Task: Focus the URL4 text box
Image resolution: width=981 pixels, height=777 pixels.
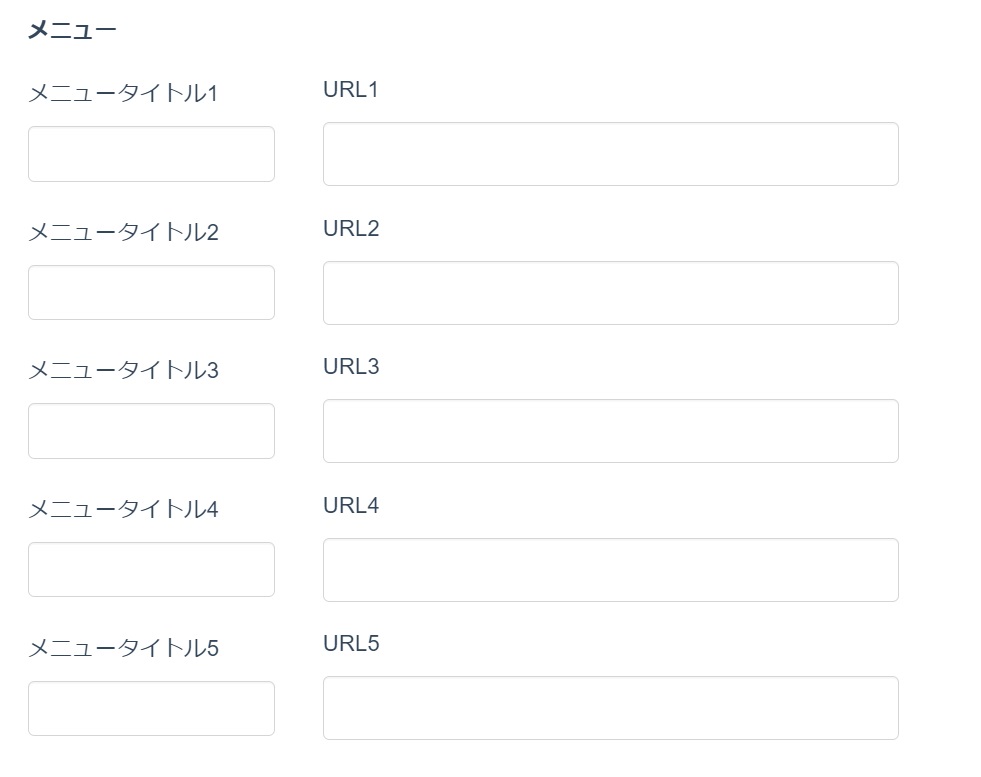Action: point(610,570)
